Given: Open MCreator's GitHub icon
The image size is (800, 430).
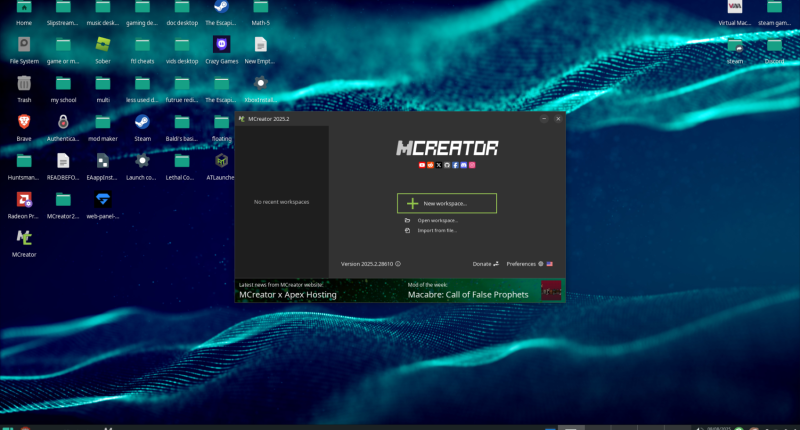Looking at the screenshot, I should [446, 165].
